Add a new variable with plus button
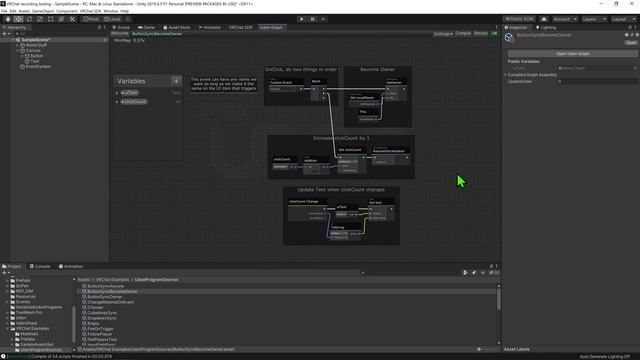The width and height of the screenshot is (640, 360). click(176, 81)
